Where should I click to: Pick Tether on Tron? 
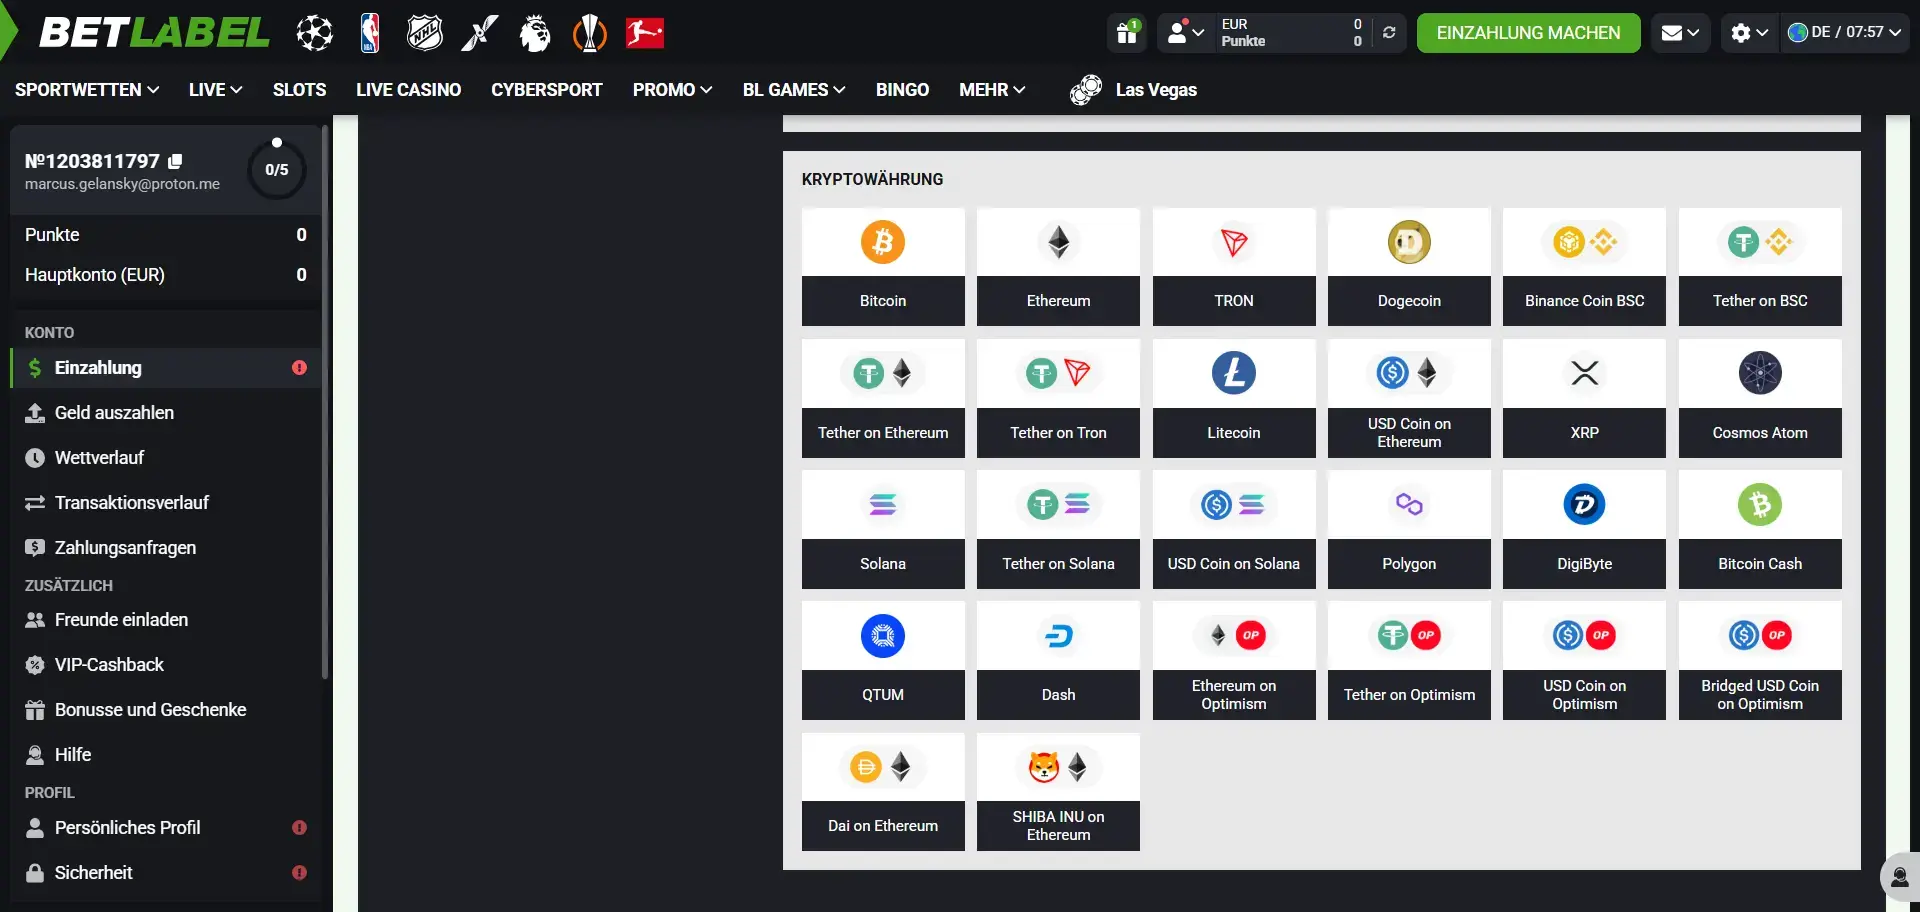pyautogui.click(x=1058, y=398)
